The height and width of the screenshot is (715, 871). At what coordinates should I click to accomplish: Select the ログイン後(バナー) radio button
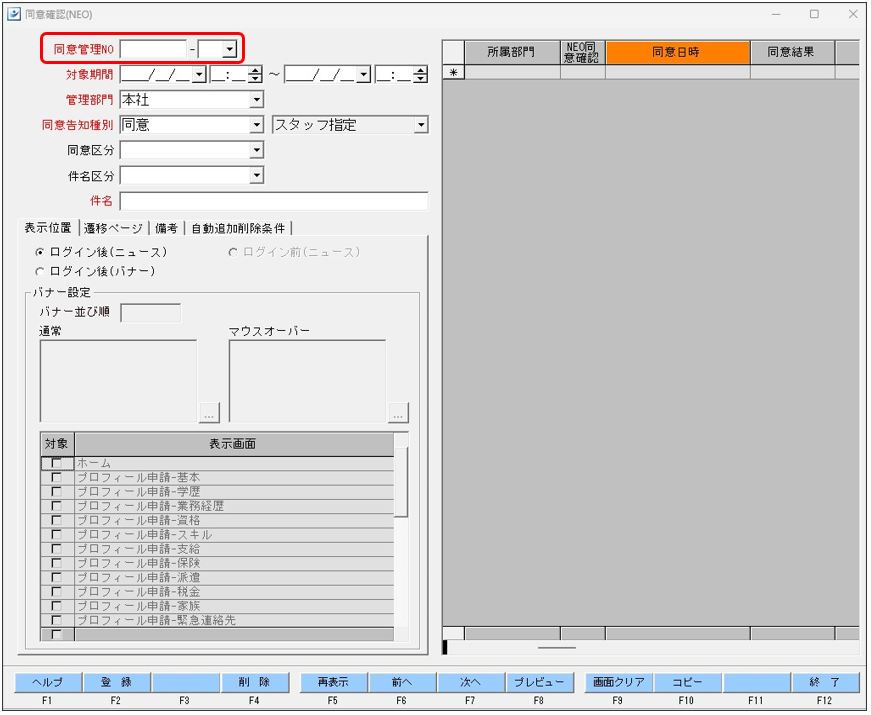point(39,272)
